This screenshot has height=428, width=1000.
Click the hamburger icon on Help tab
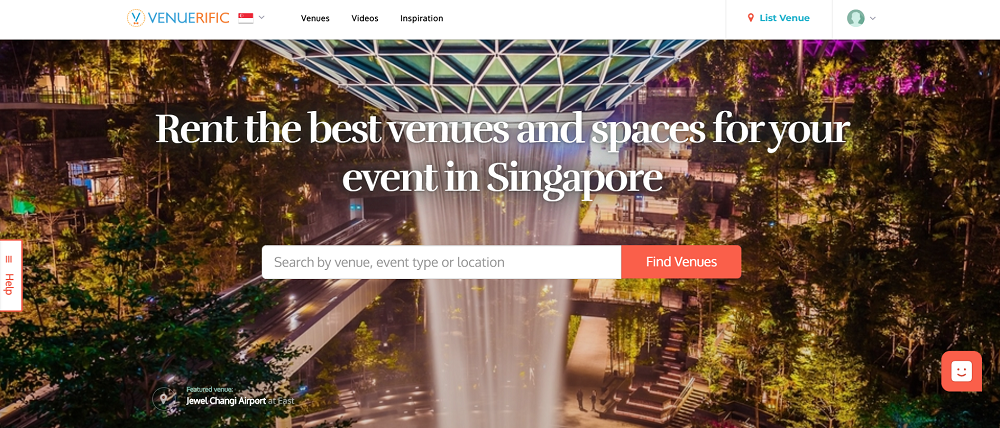(x=9, y=259)
